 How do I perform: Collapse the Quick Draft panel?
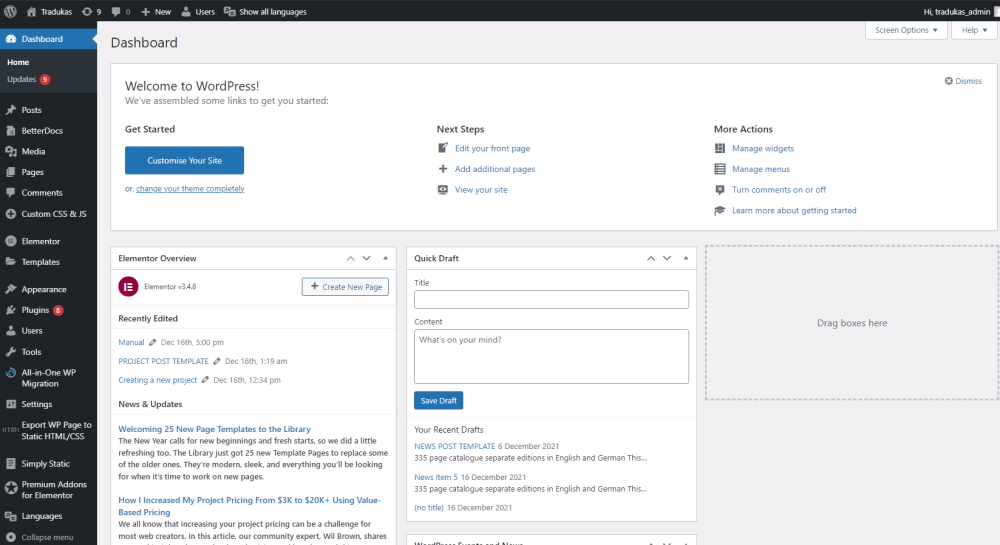pyautogui.click(x=686, y=258)
